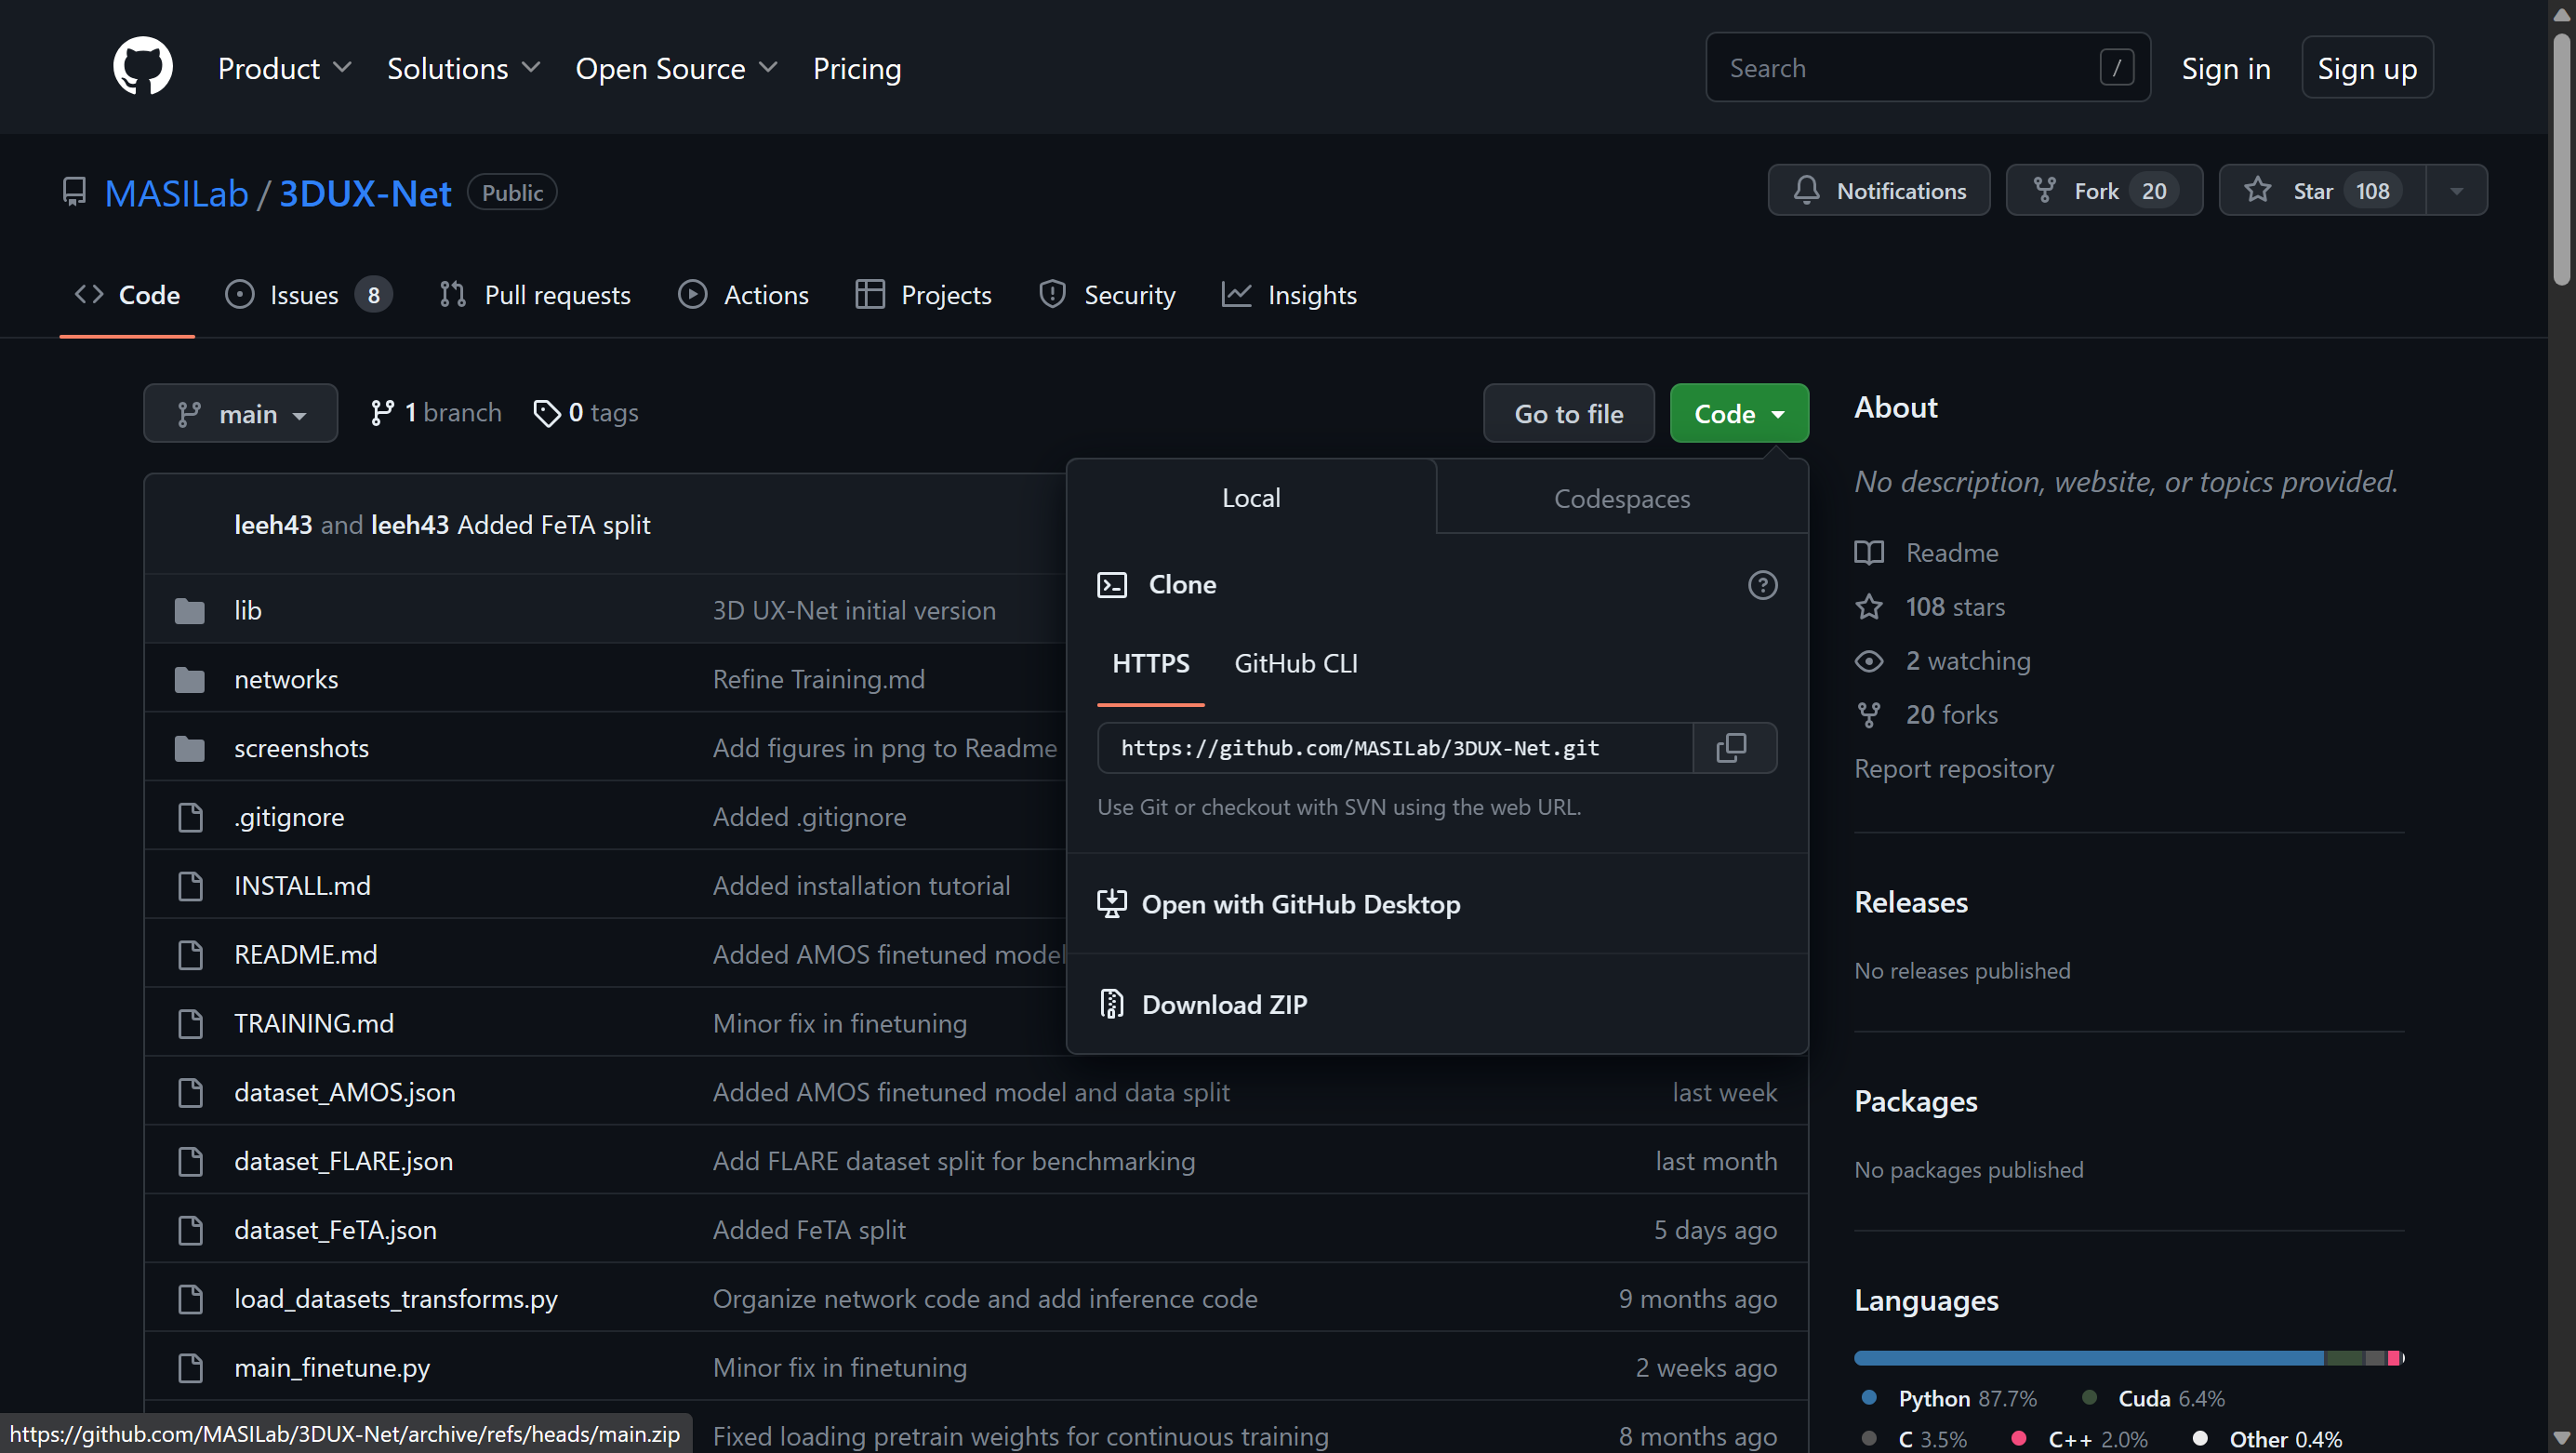
Task: Select the GitHub CLI clone option
Action: tap(1295, 663)
